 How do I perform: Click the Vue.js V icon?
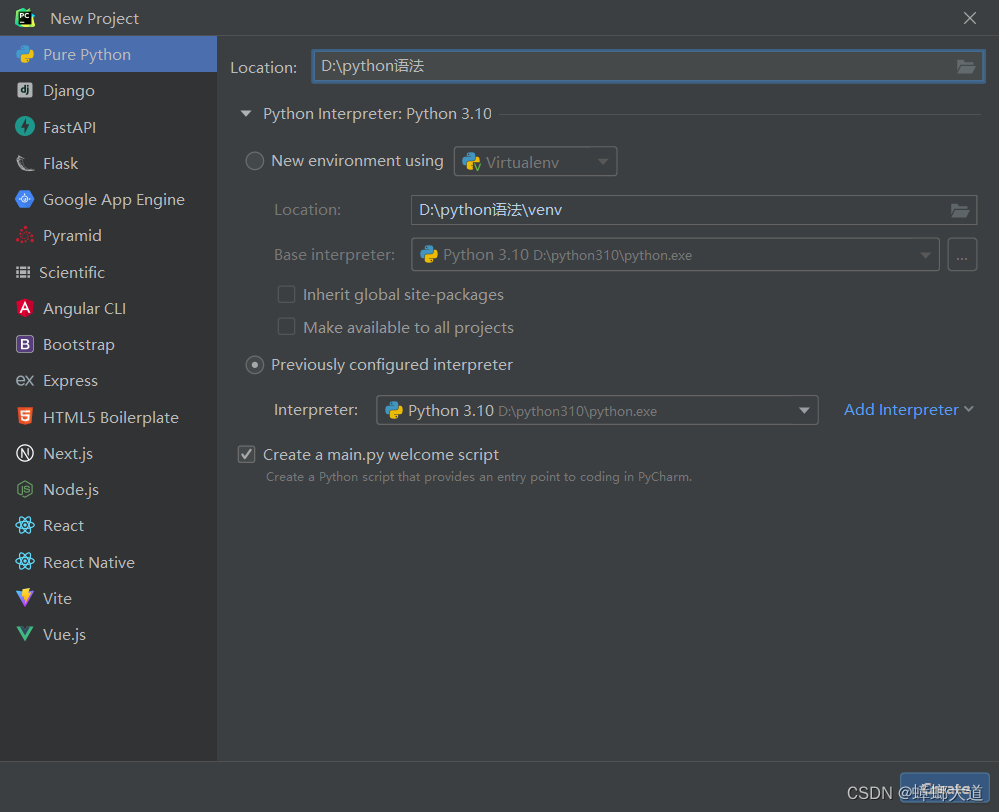click(x=25, y=634)
